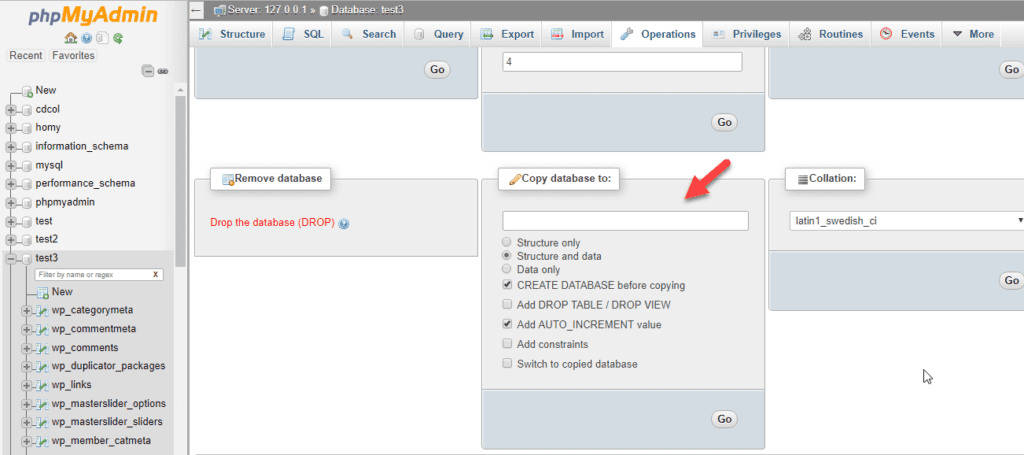Open the Search tab
The height and width of the screenshot is (455, 1024).
click(x=368, y=35)
